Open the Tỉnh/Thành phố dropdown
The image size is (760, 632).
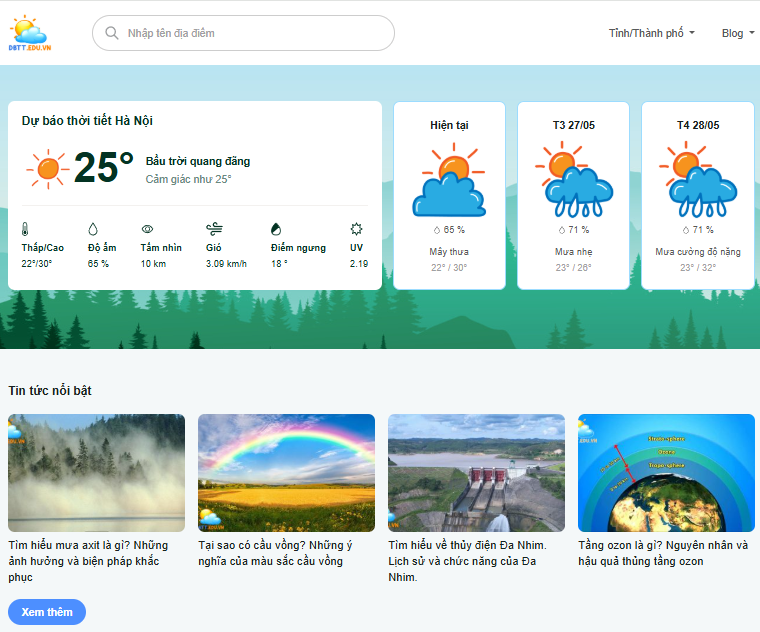651,33
